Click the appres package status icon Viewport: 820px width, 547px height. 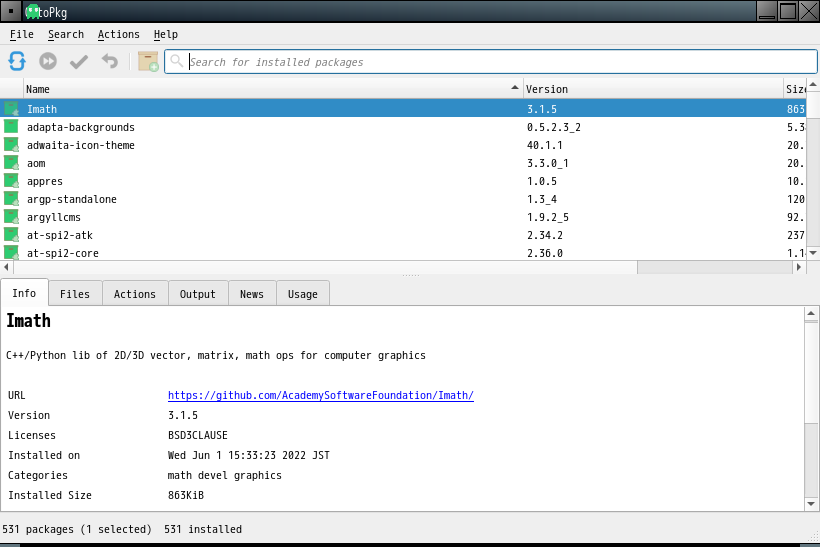tap(12, 181)
